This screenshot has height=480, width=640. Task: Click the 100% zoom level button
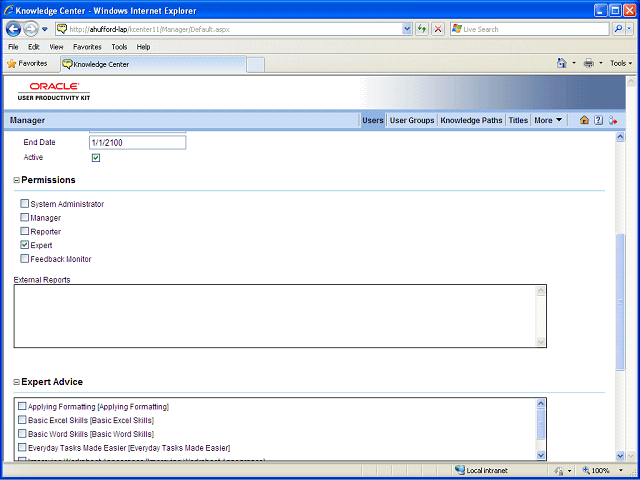[596, 471]
